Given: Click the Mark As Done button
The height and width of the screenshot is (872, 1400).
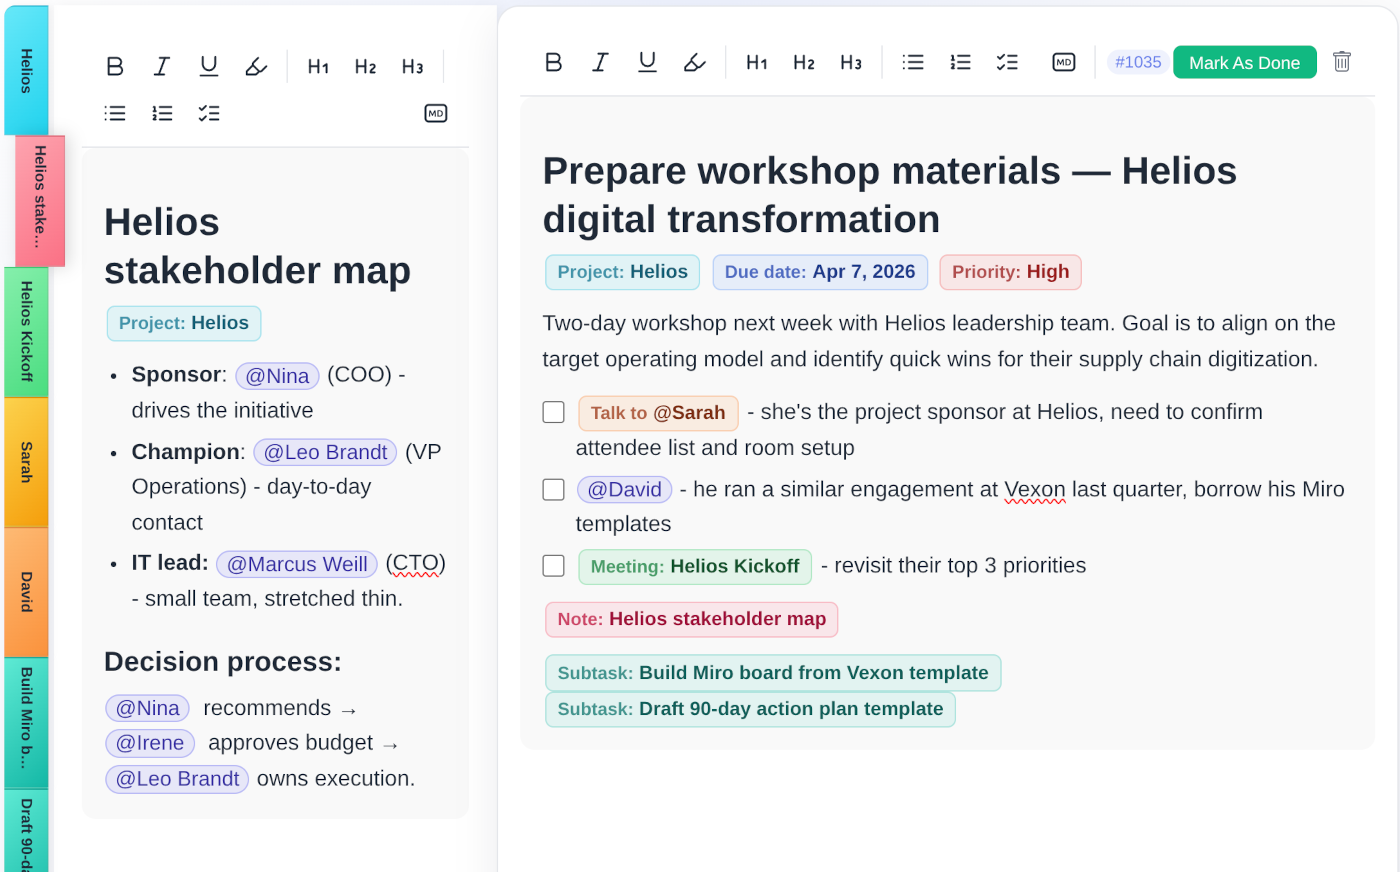Looking at the screenshot, I should click(x=1244, y=62).
